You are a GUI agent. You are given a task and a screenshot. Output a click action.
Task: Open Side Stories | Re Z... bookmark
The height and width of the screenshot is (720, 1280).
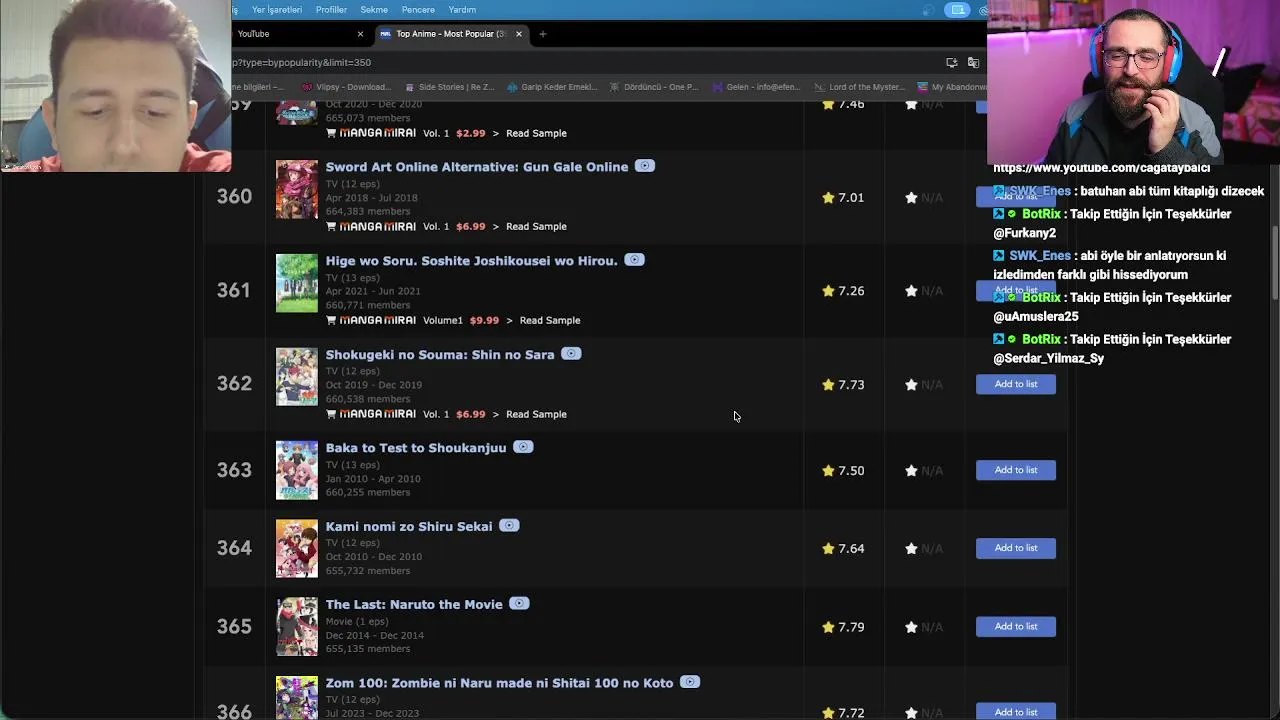tap(448, 87)
